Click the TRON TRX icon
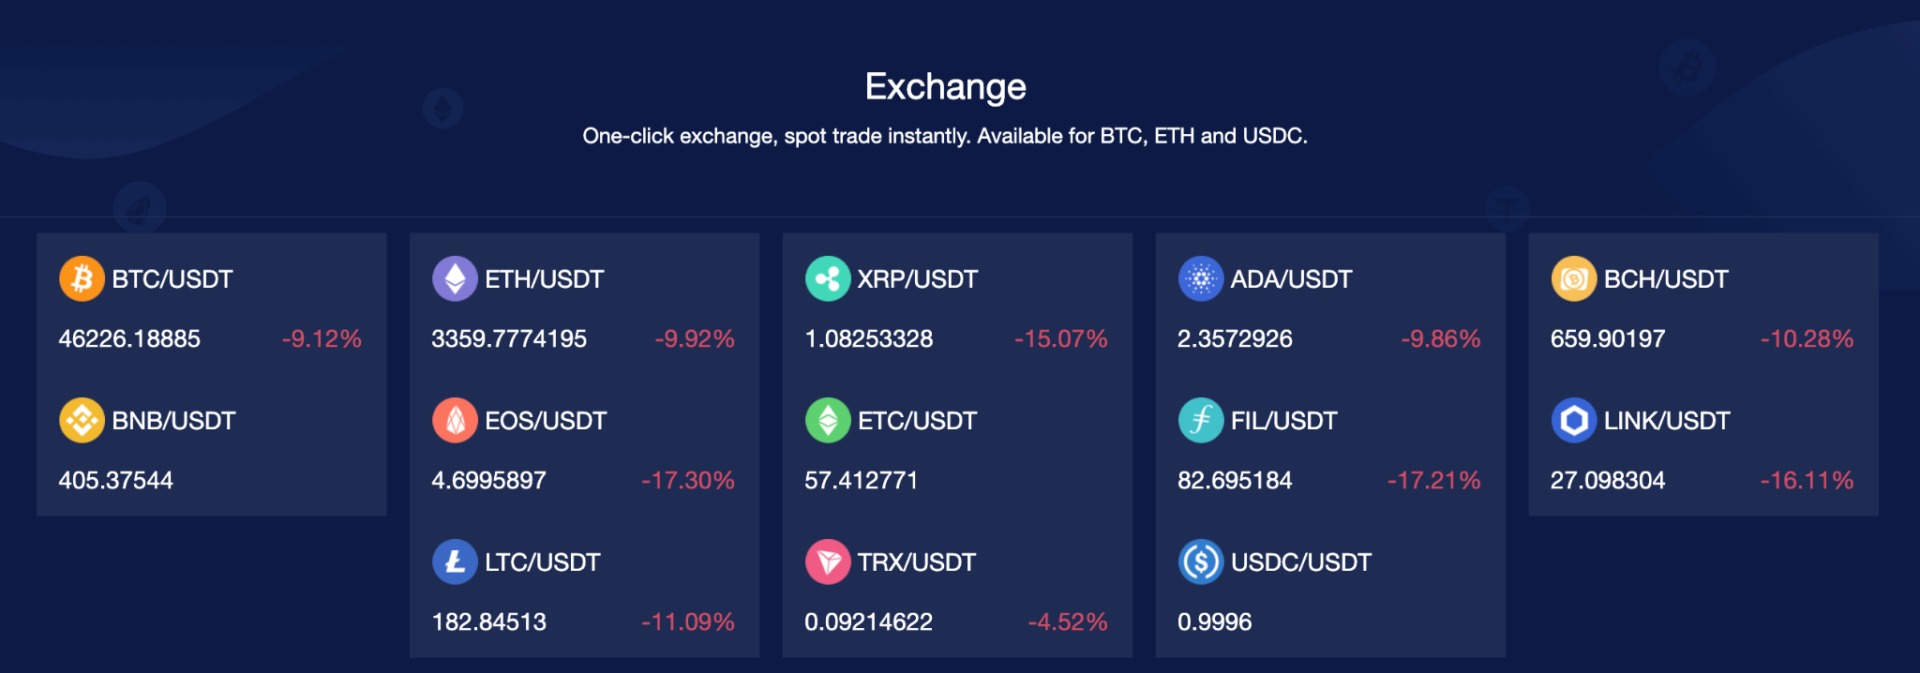The width and height of the screenshot is (1920, 673). 828,562
